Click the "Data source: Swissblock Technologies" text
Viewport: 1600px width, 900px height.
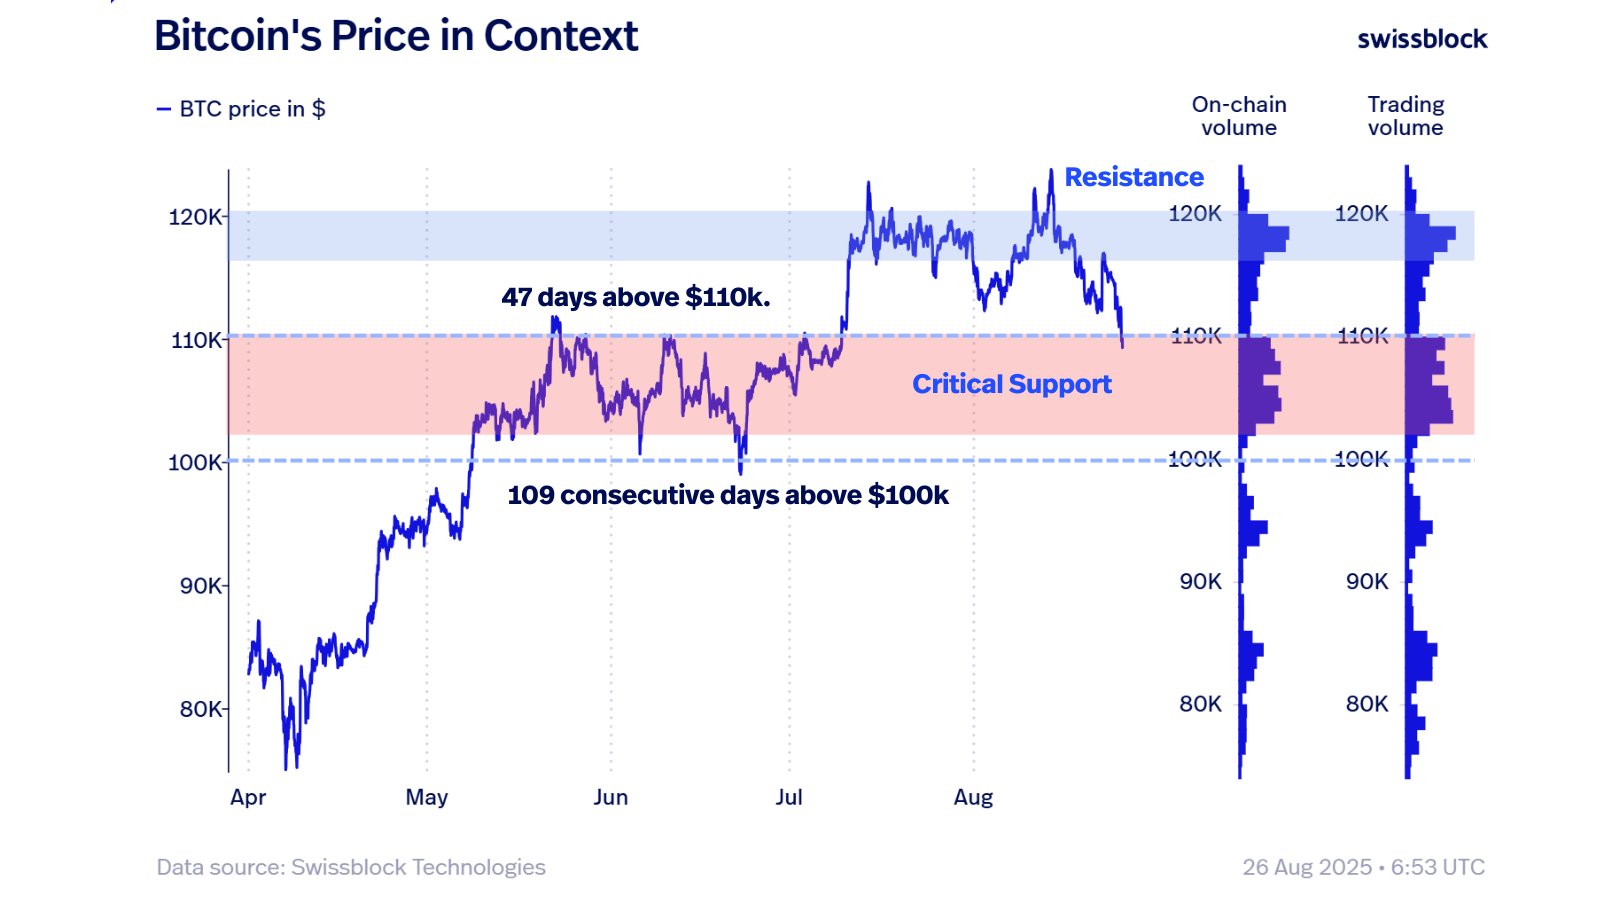351,867
